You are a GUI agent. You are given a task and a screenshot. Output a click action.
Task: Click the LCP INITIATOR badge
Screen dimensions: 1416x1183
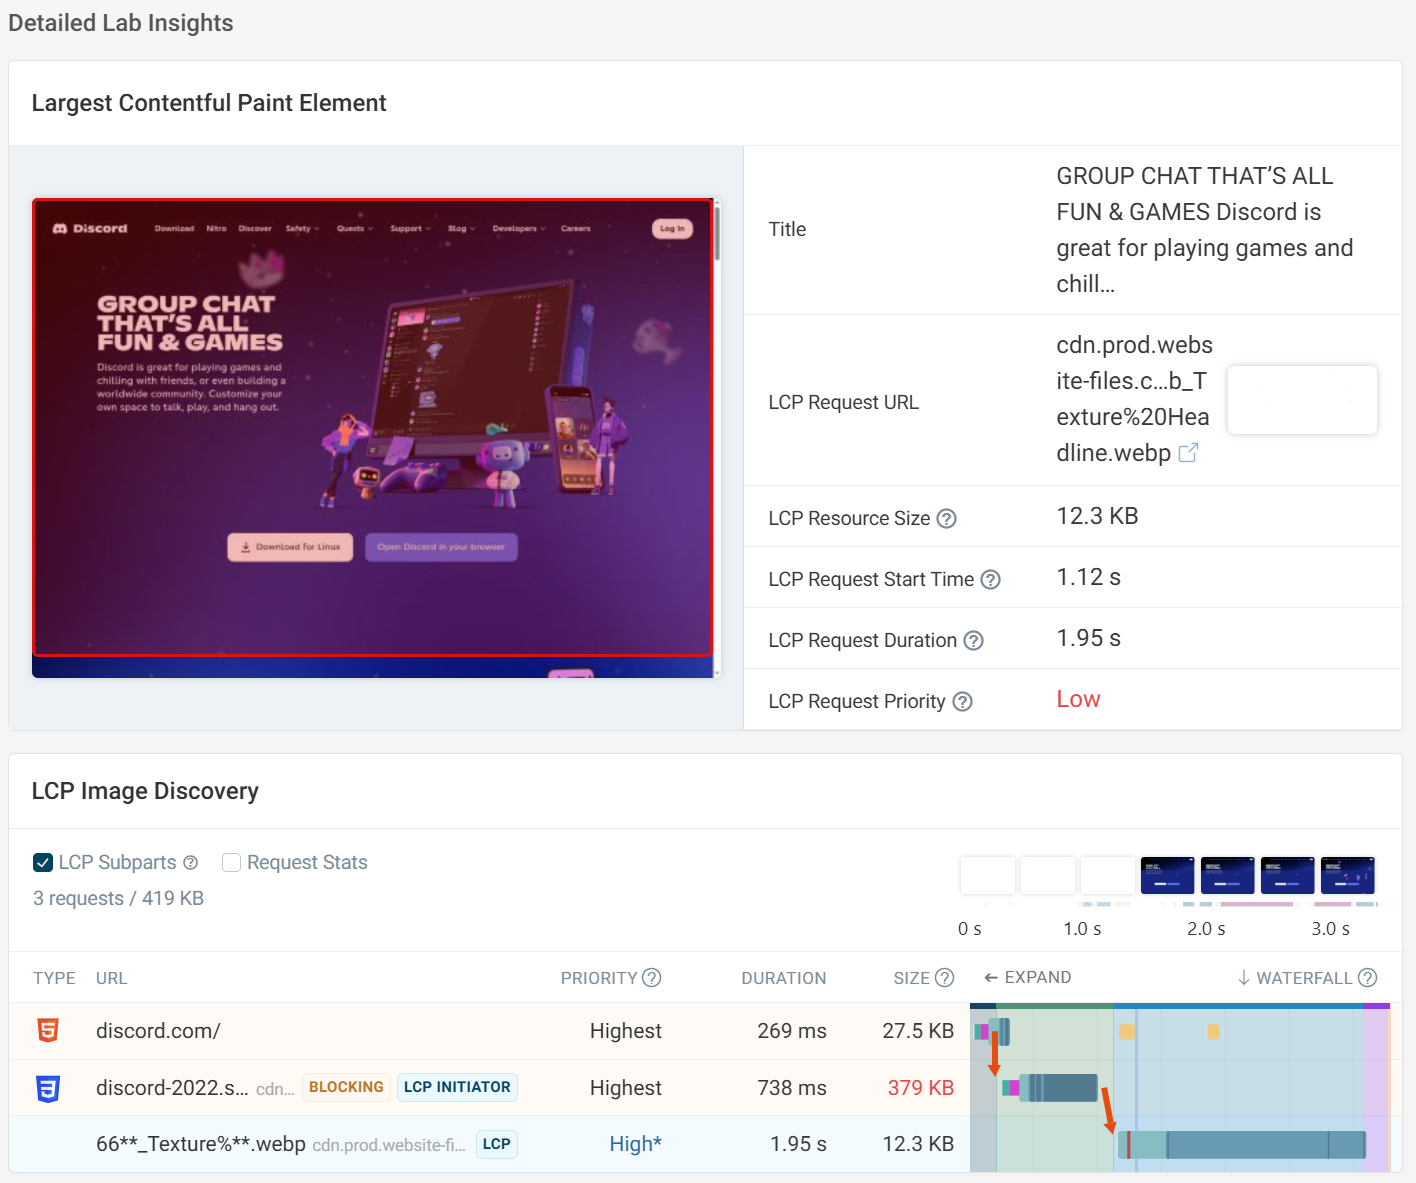(x=457, y=1088)
